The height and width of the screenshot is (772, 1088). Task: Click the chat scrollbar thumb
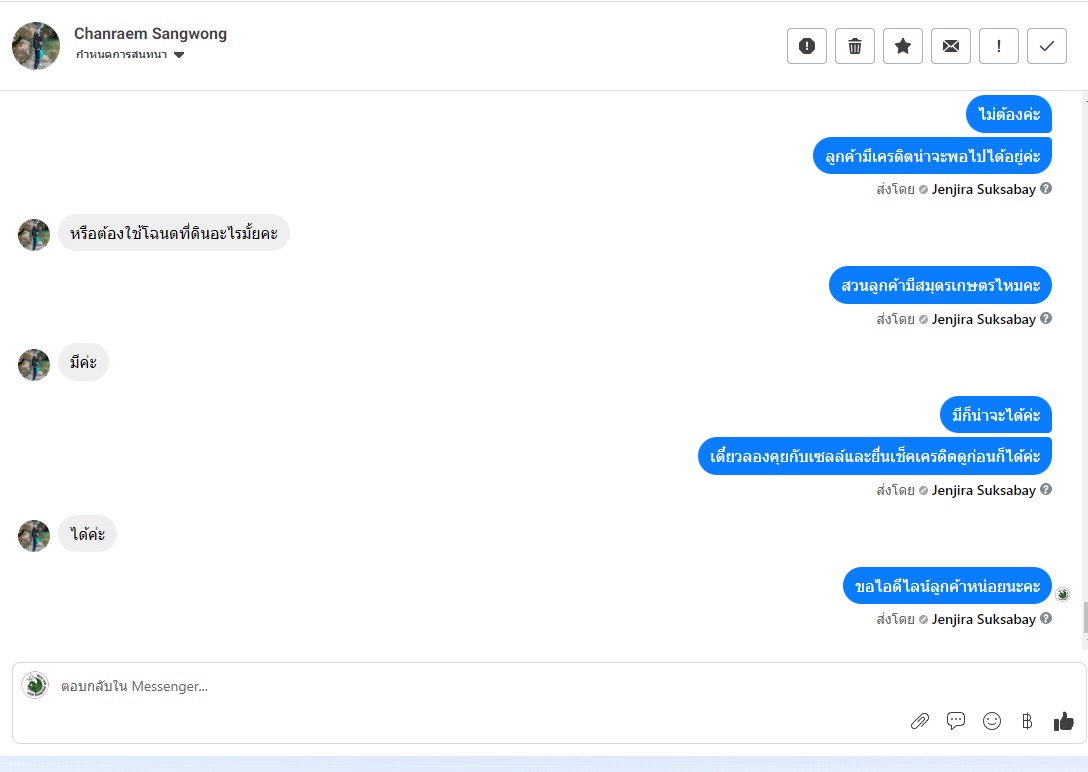tap(1085, 618)
